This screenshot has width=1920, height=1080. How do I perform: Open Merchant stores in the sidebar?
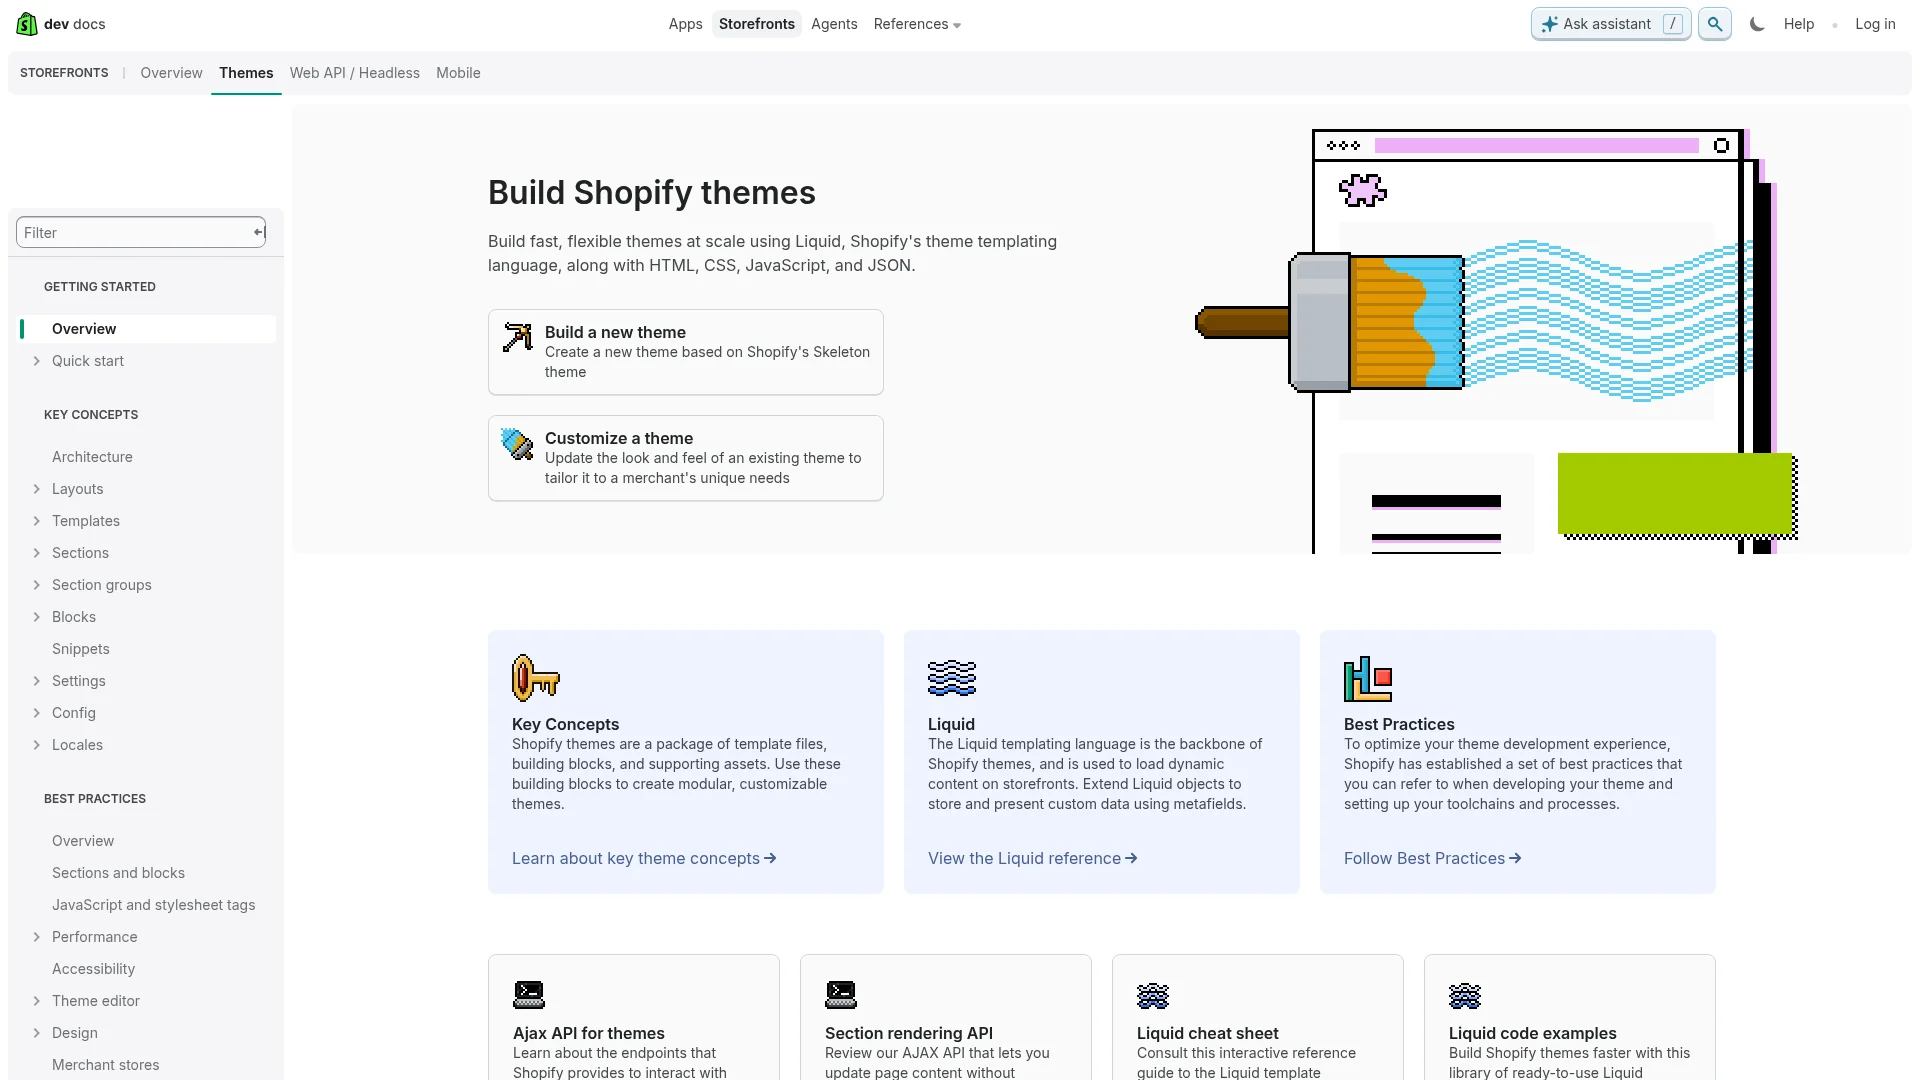[x=106, y=1065]
